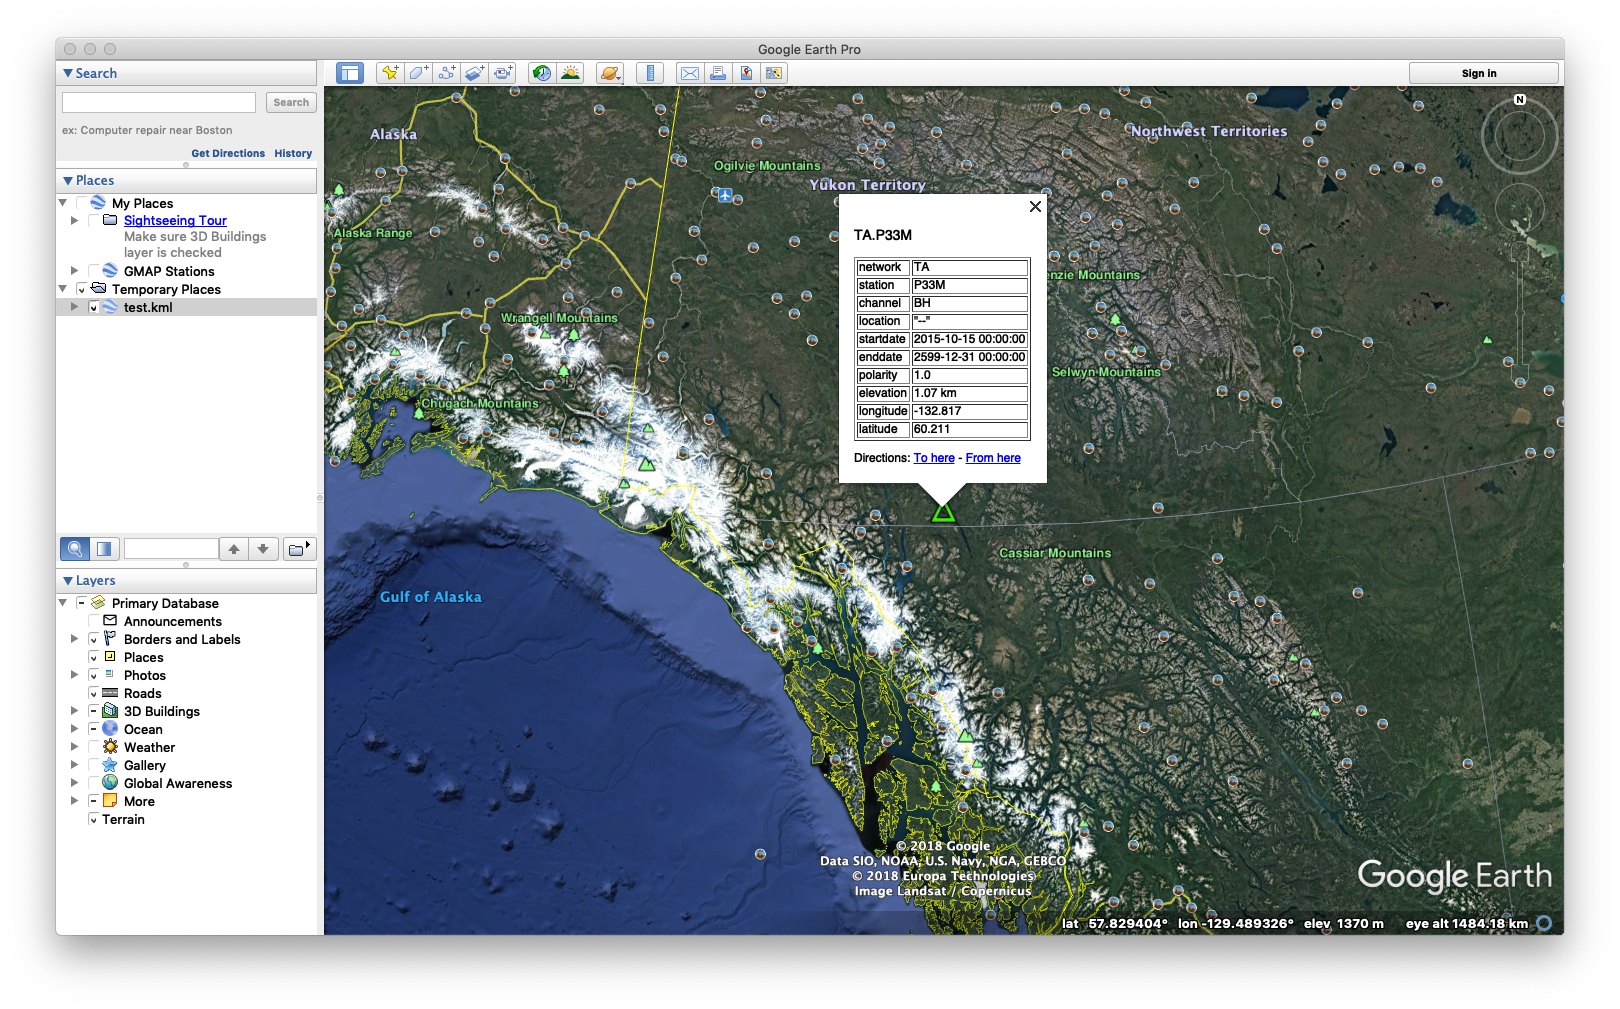Screen dimensions: 1620x1009
Task: Check the GMAP Stations checkbox
Action: [x=93, y=271]
